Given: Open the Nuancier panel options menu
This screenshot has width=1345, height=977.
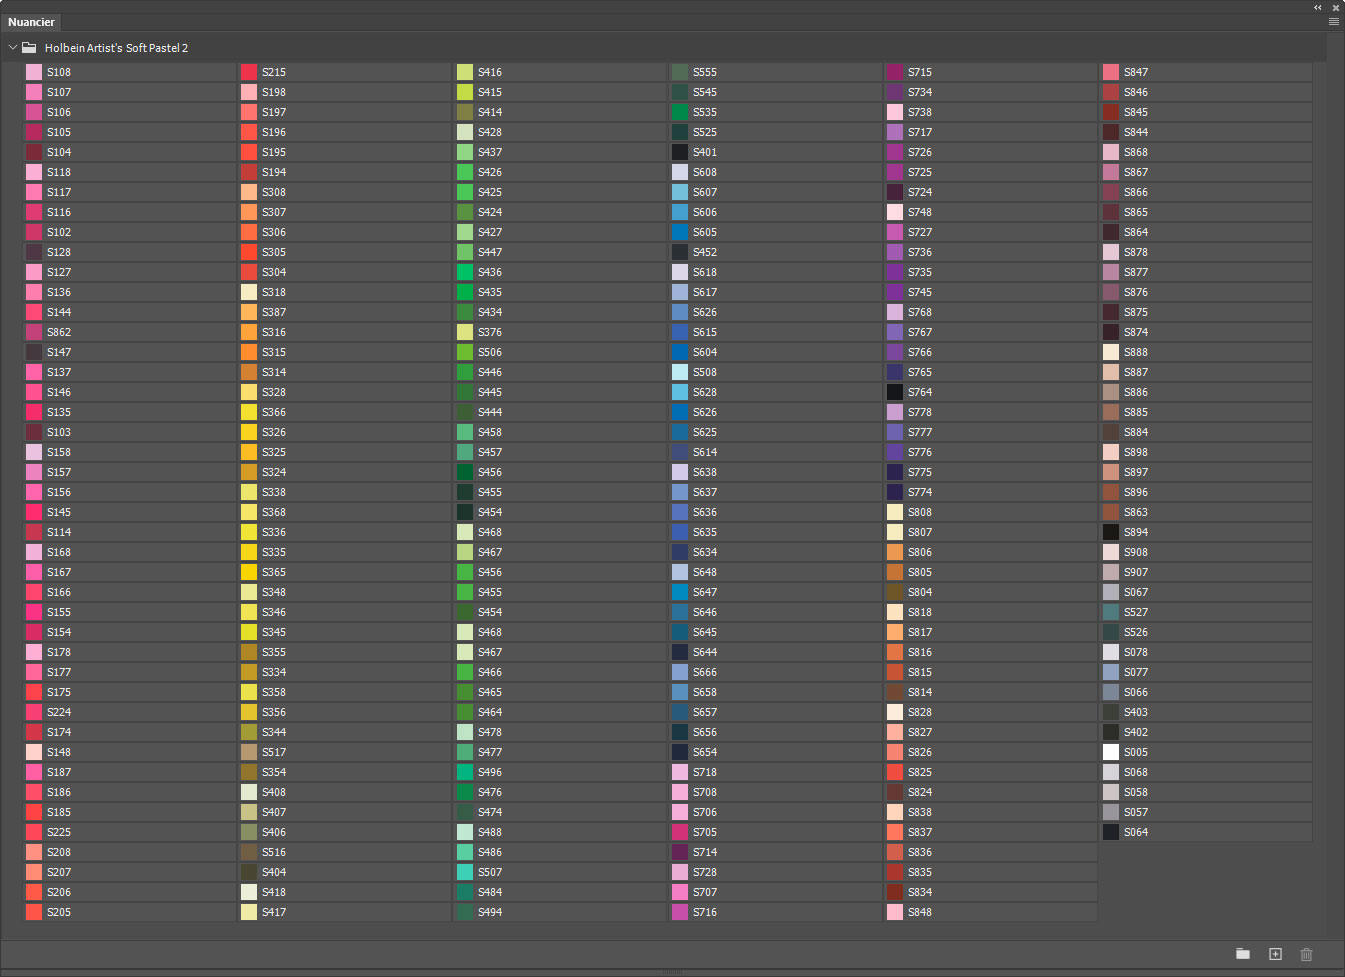Looking at the screenshot, I should [1334, 21].
